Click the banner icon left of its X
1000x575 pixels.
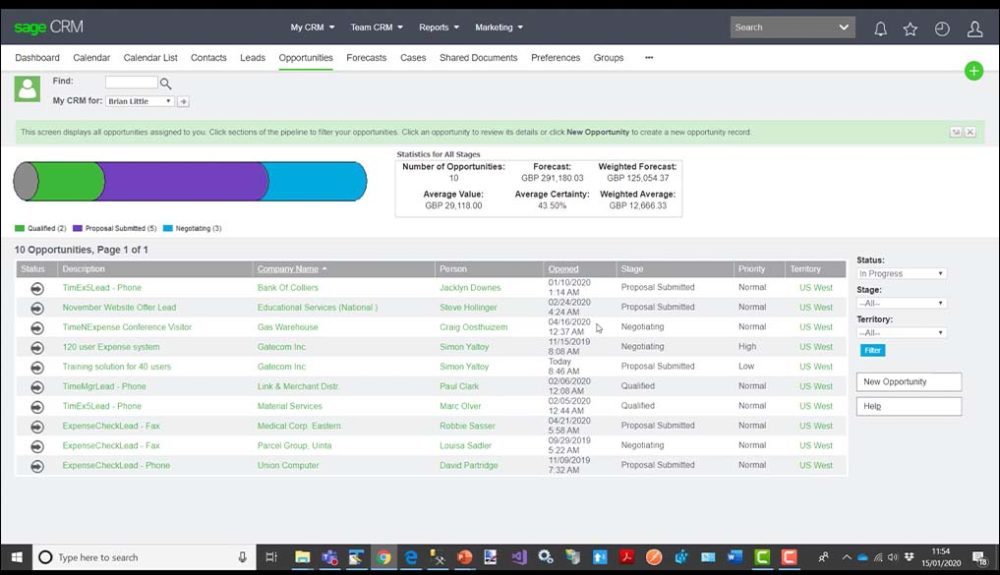pyautogui.click(x=955, y=132)
